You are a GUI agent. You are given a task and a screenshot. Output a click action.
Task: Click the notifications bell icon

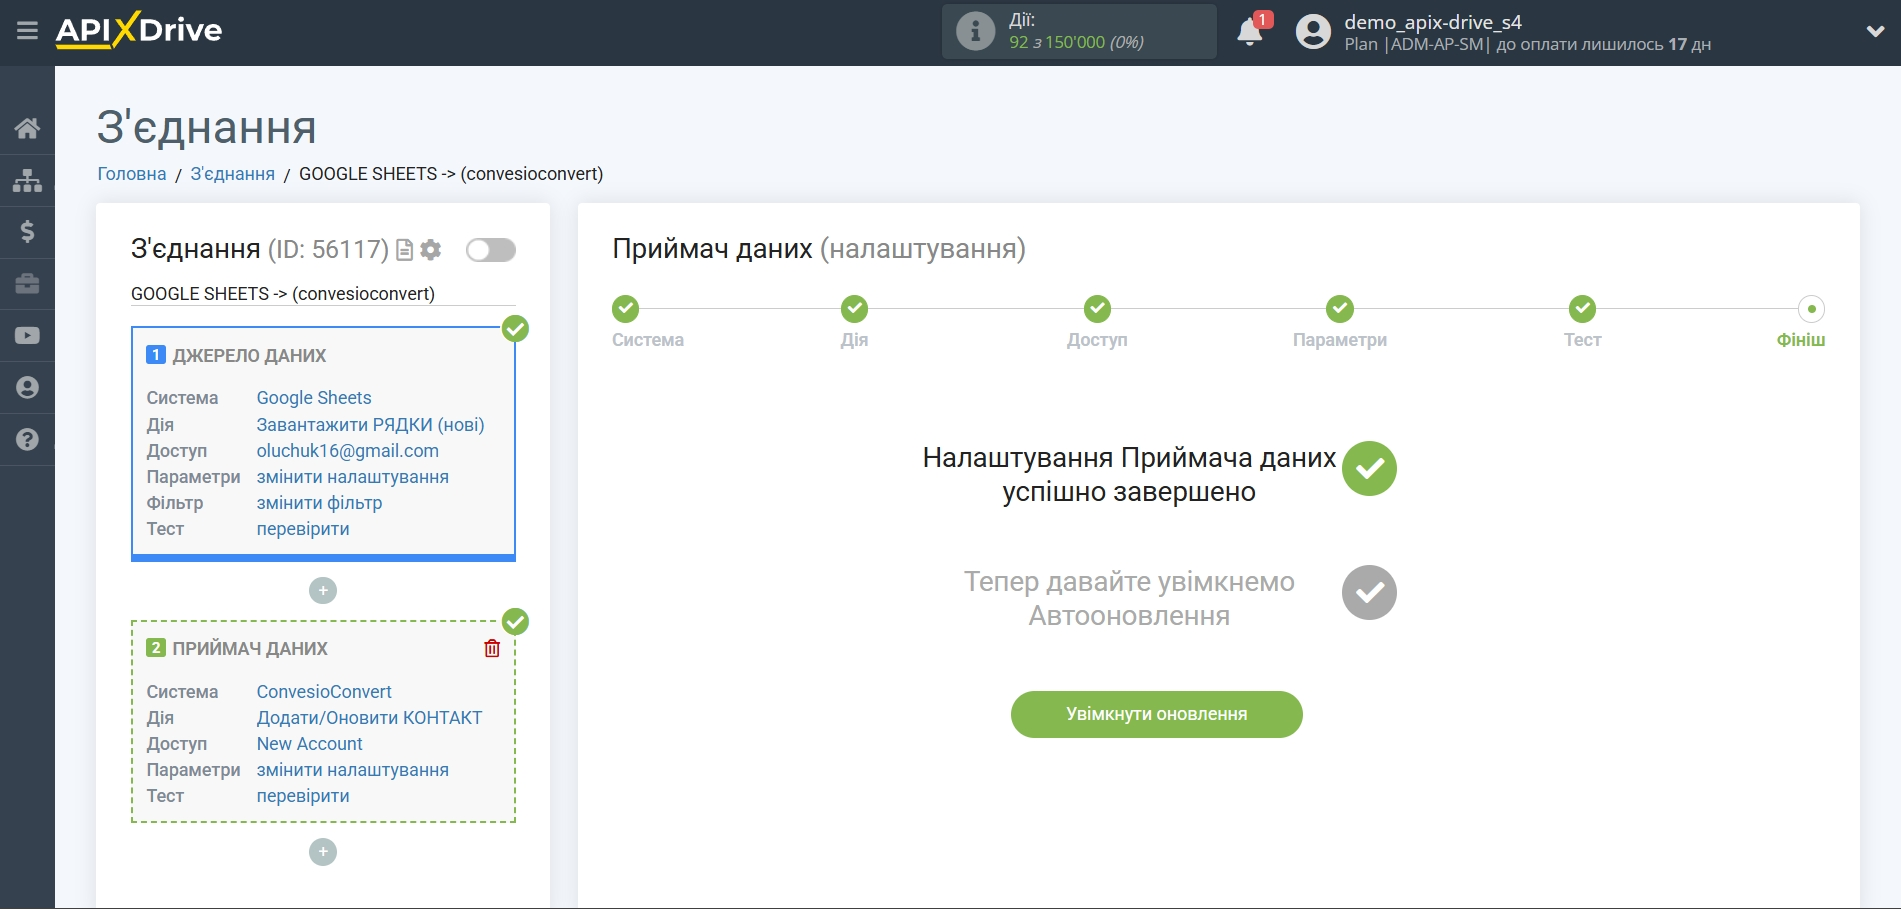[x=1249, y=32]
